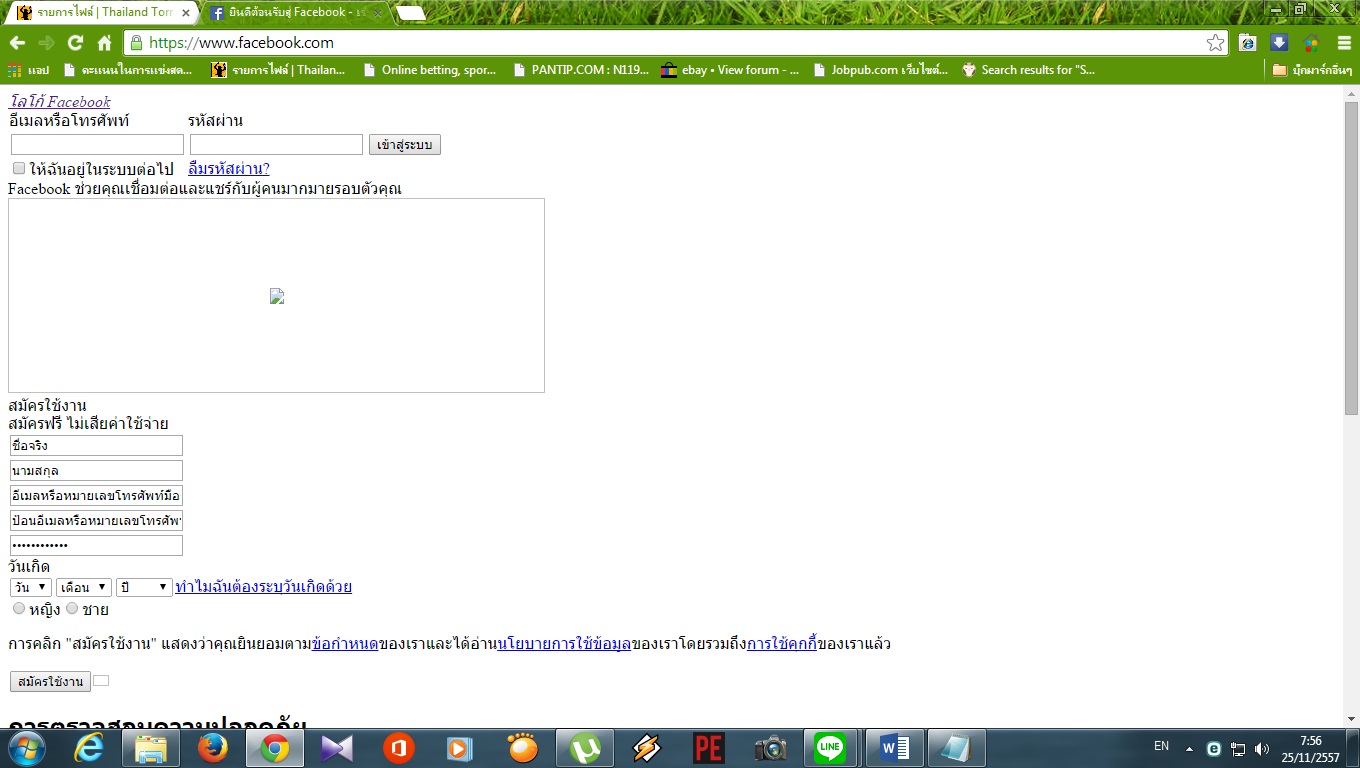Click the 'รหัสผ่าน' login password field

276,145
